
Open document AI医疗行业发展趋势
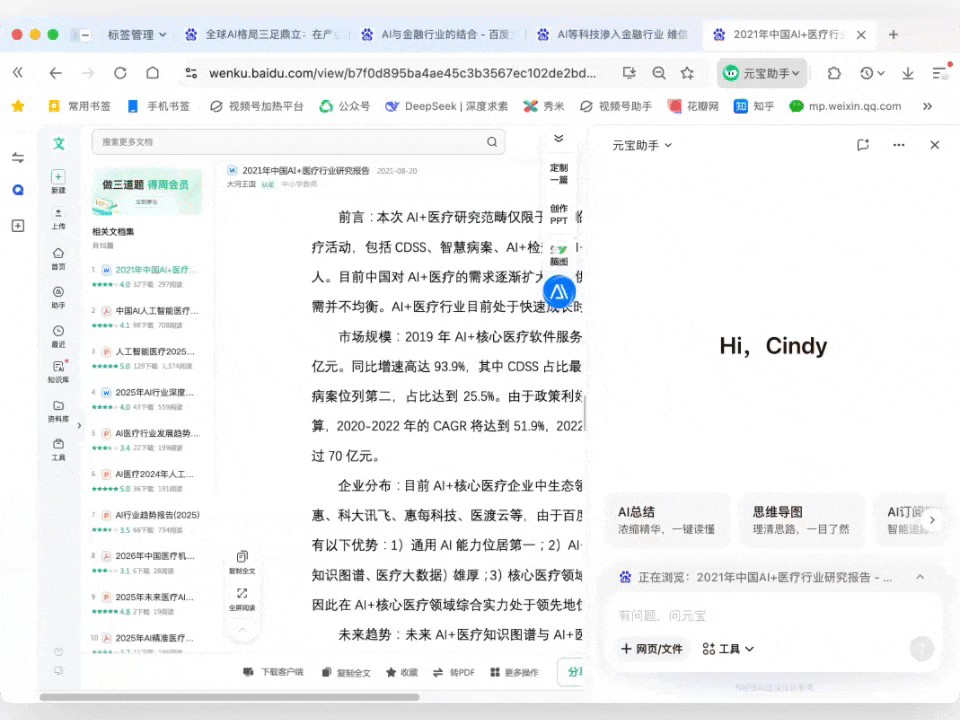click(157, 433)
